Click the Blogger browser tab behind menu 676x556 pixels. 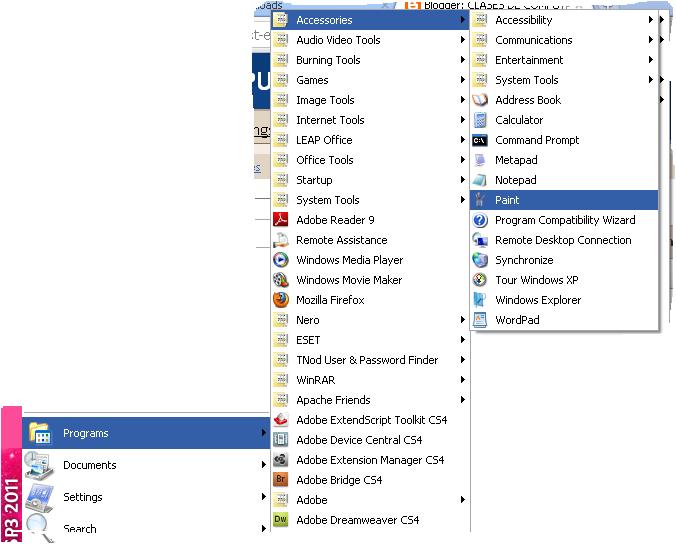click(496, 5)
